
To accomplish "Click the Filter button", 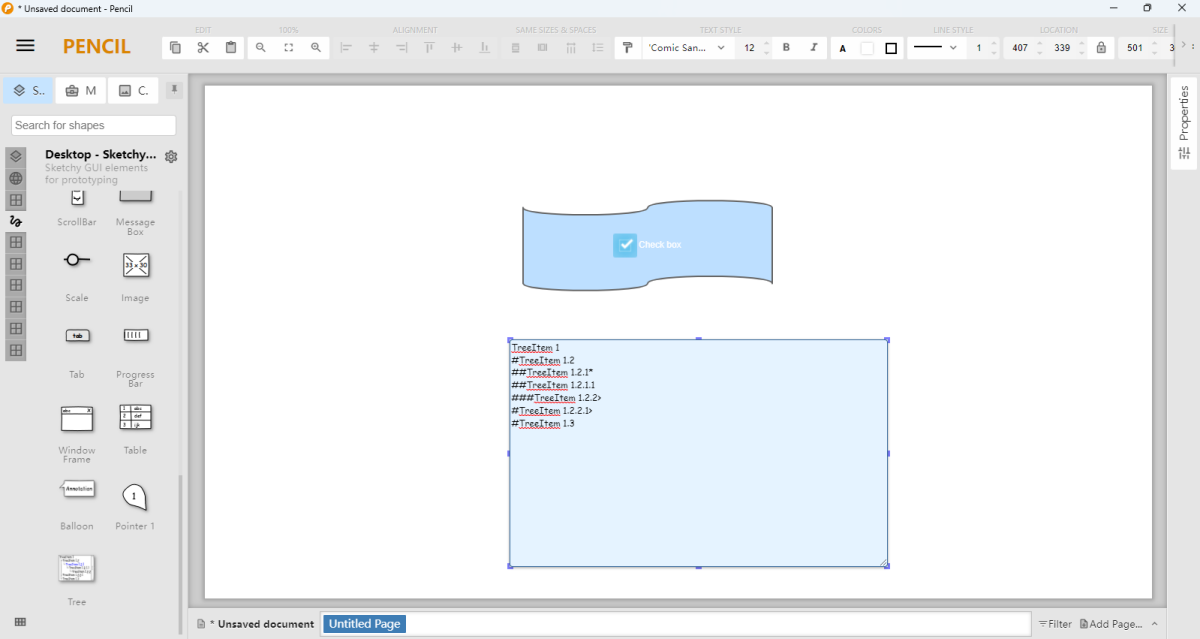I will point(1054,624).
